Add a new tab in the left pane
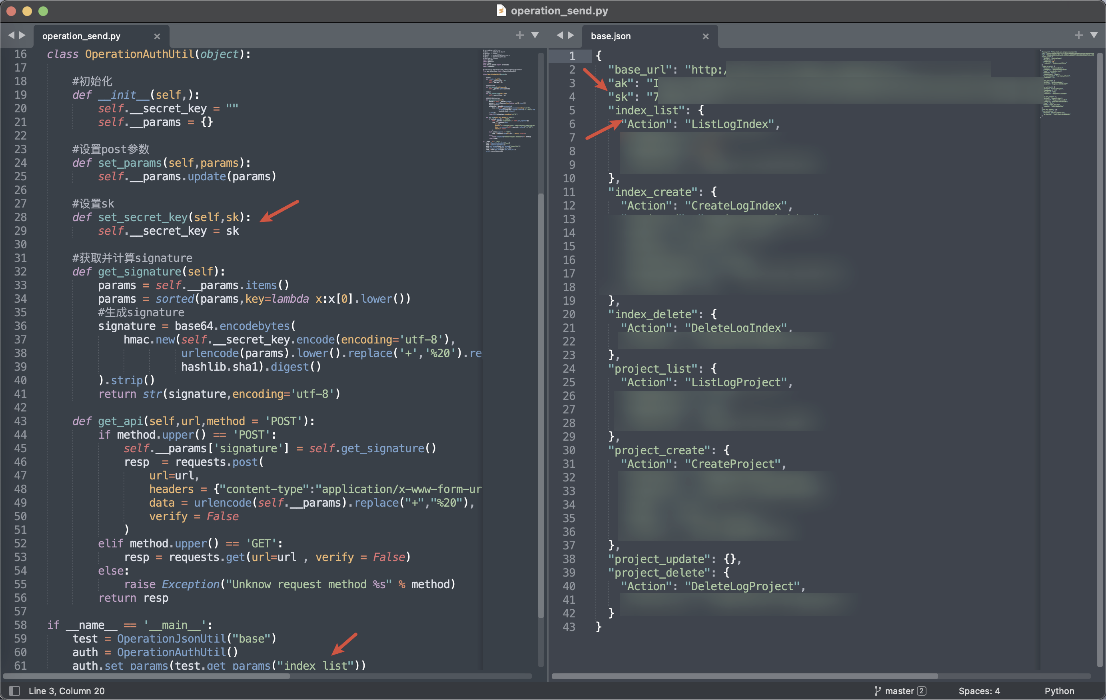The height and width of the screenshot is (700, 1106). point(520,35)
